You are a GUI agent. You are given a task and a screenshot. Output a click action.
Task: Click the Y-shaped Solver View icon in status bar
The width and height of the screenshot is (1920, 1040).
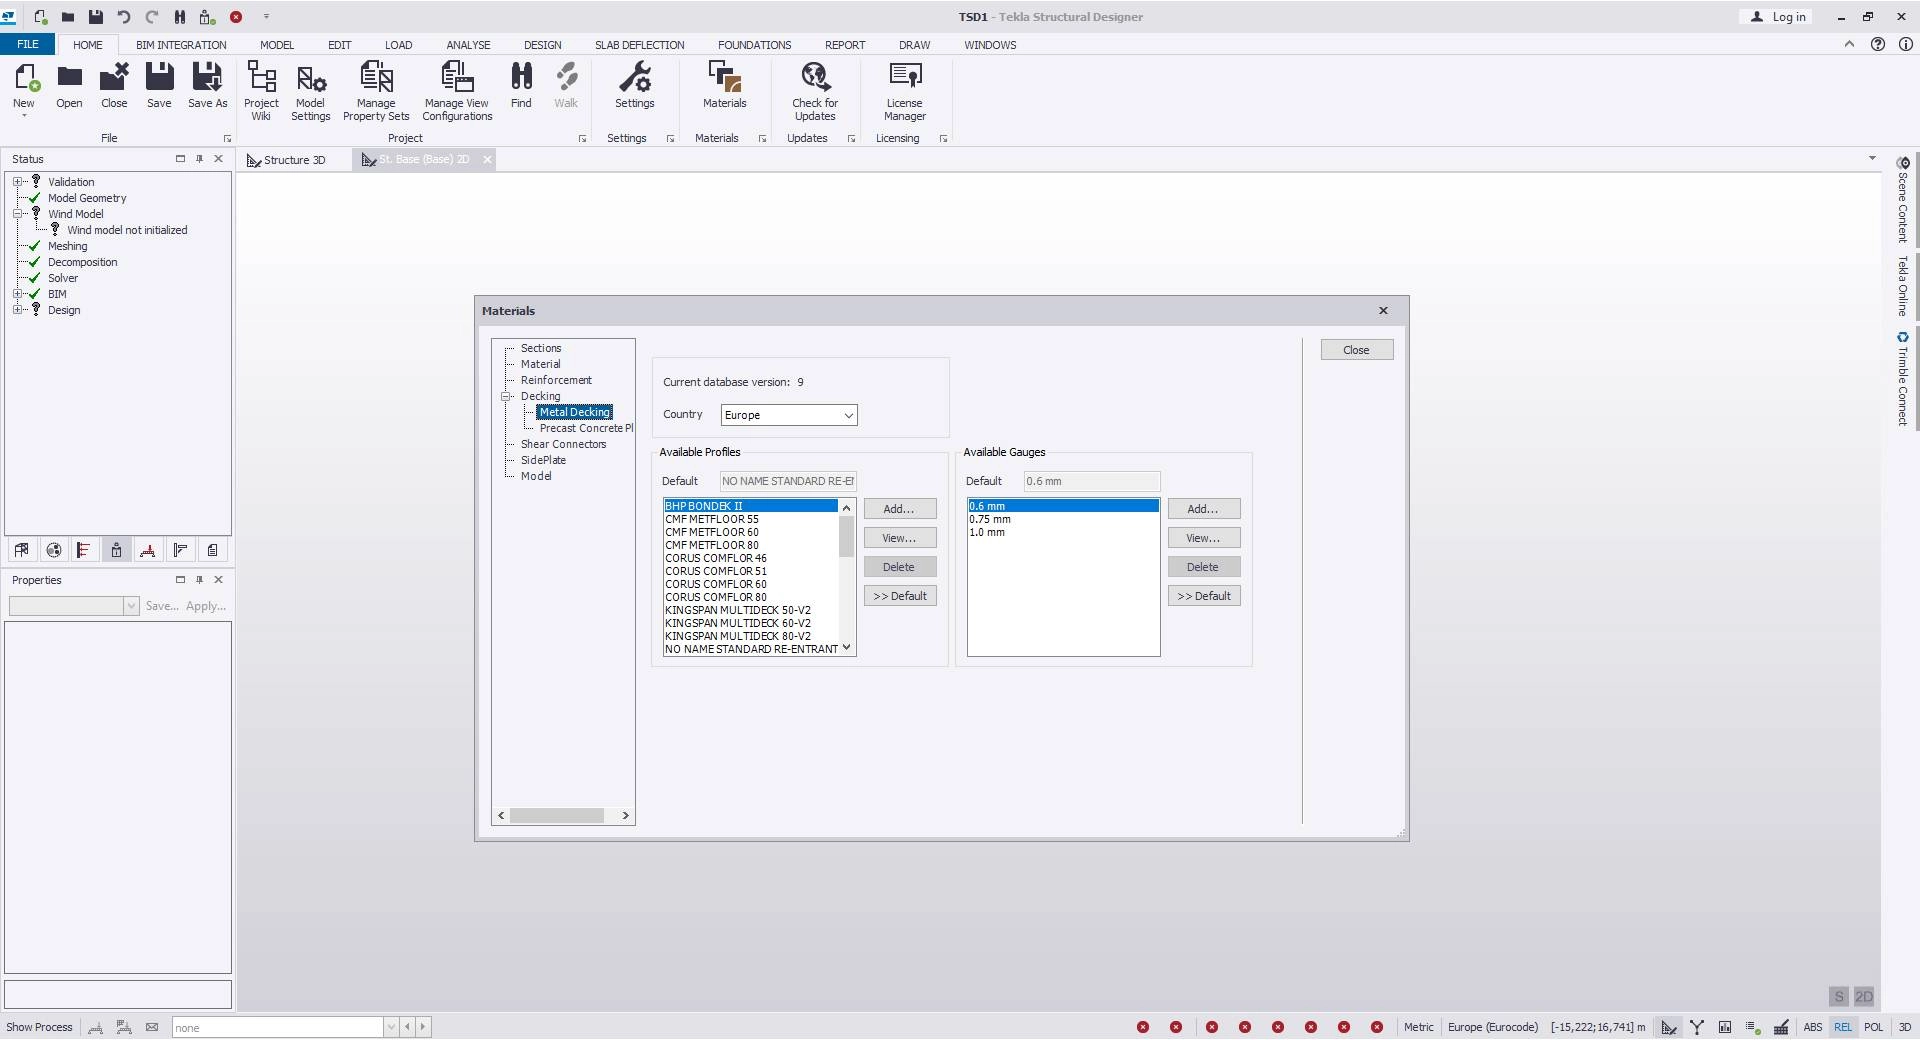click(x=1697, y=1027)
